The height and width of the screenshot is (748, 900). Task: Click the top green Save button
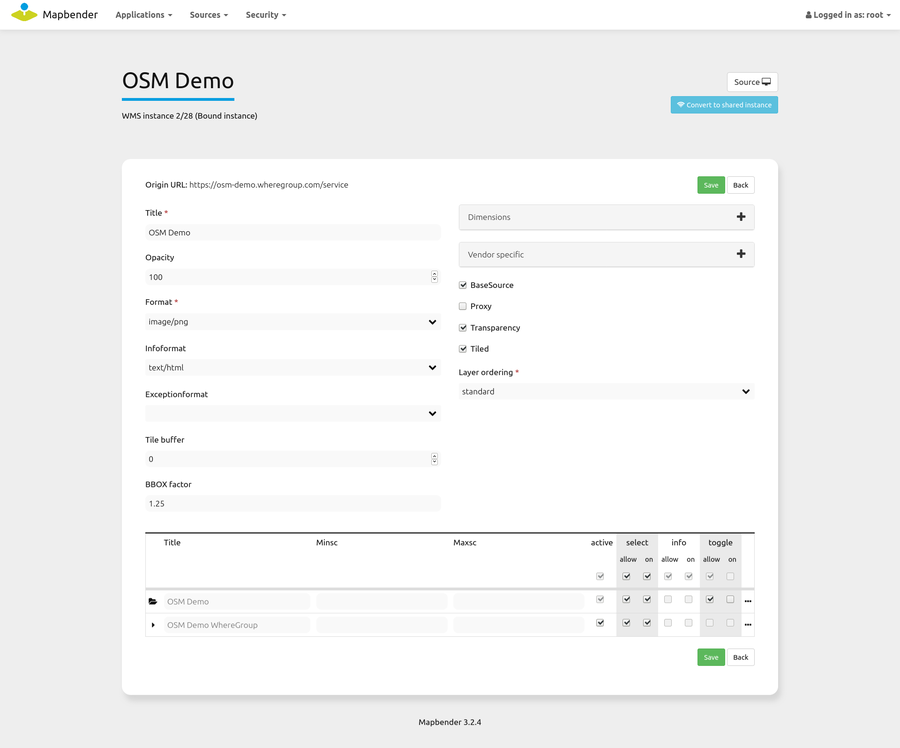click(x=710, y=185)
